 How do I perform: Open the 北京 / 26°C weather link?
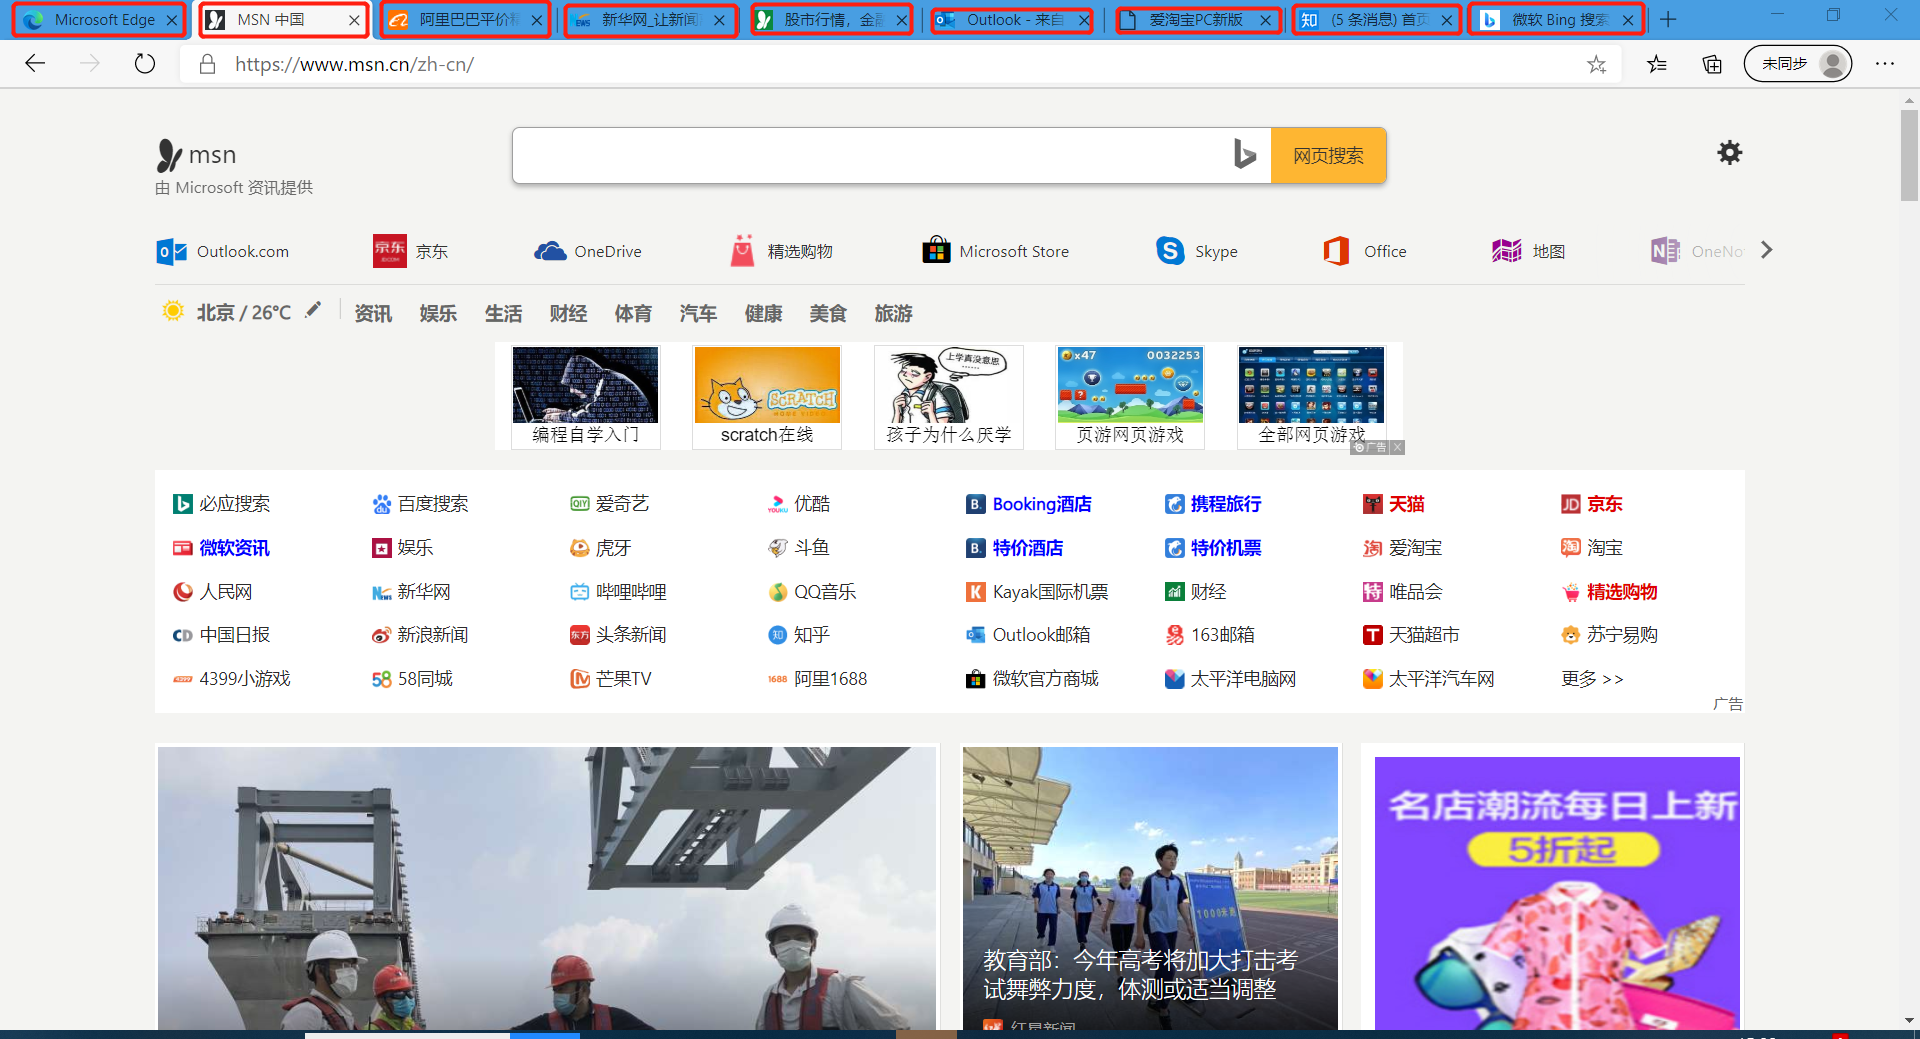coord(243,313)
